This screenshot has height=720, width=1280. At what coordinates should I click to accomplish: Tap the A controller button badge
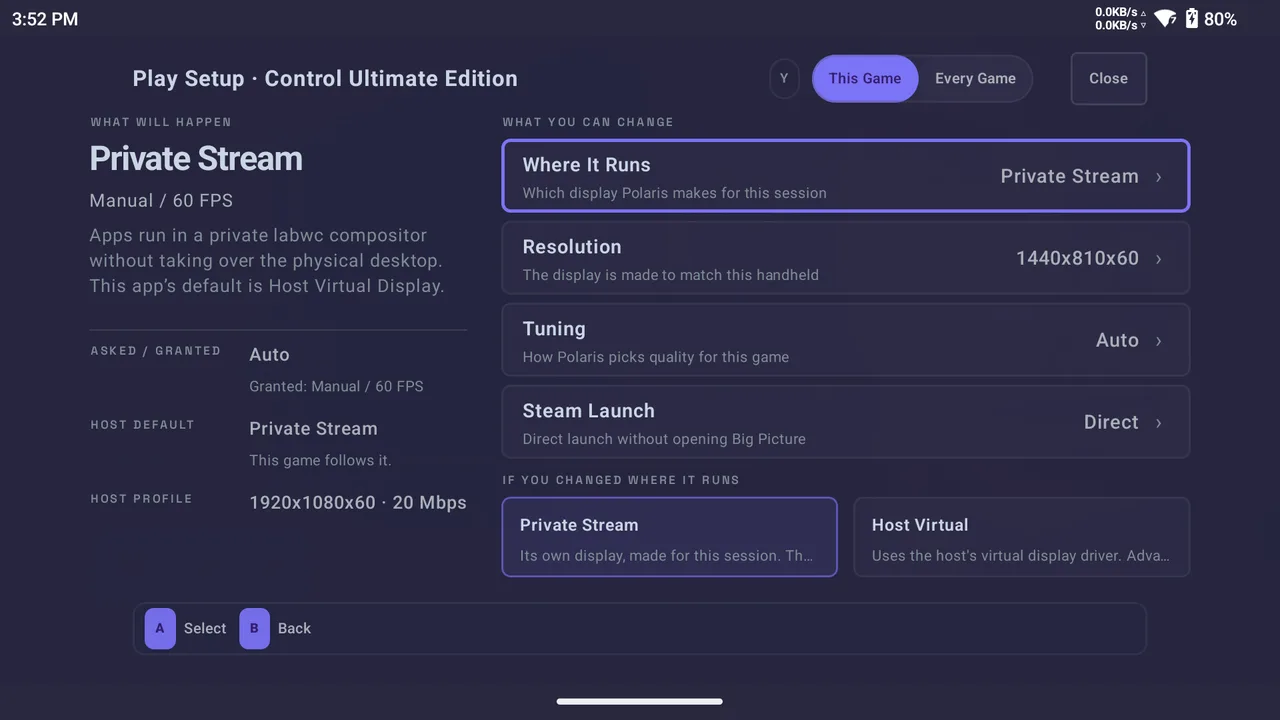(160, 628)
